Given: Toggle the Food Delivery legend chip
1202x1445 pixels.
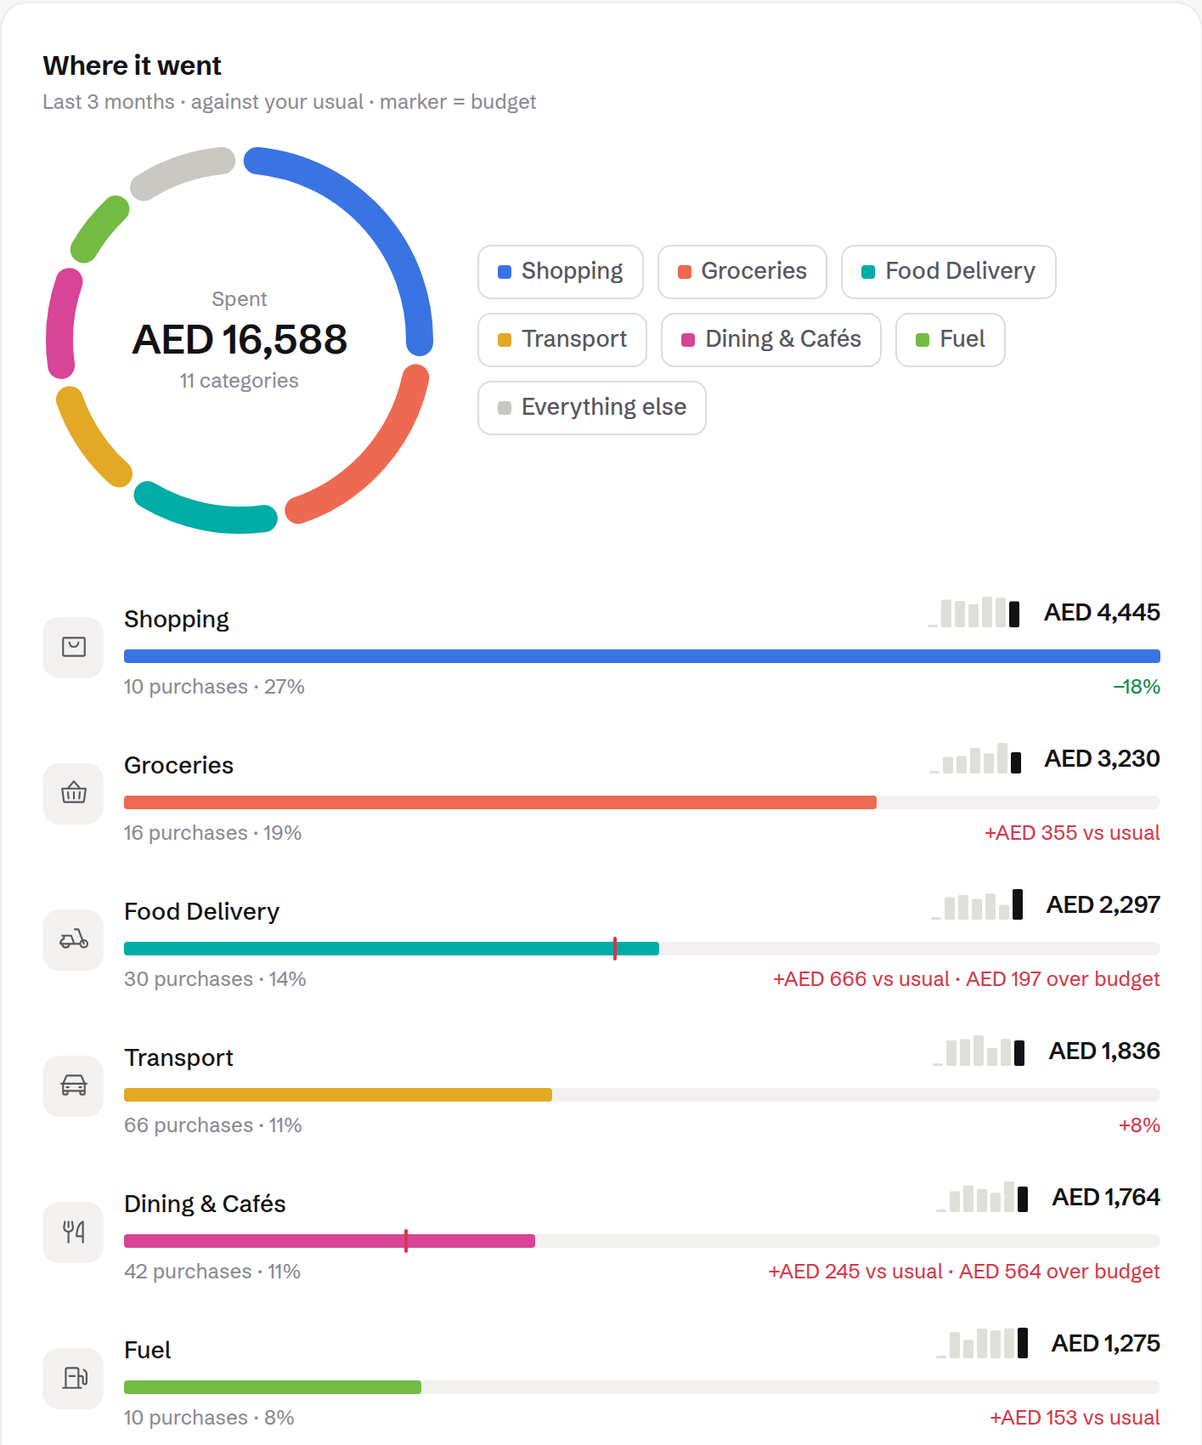Looking at the screenshot, I should 948,271.
